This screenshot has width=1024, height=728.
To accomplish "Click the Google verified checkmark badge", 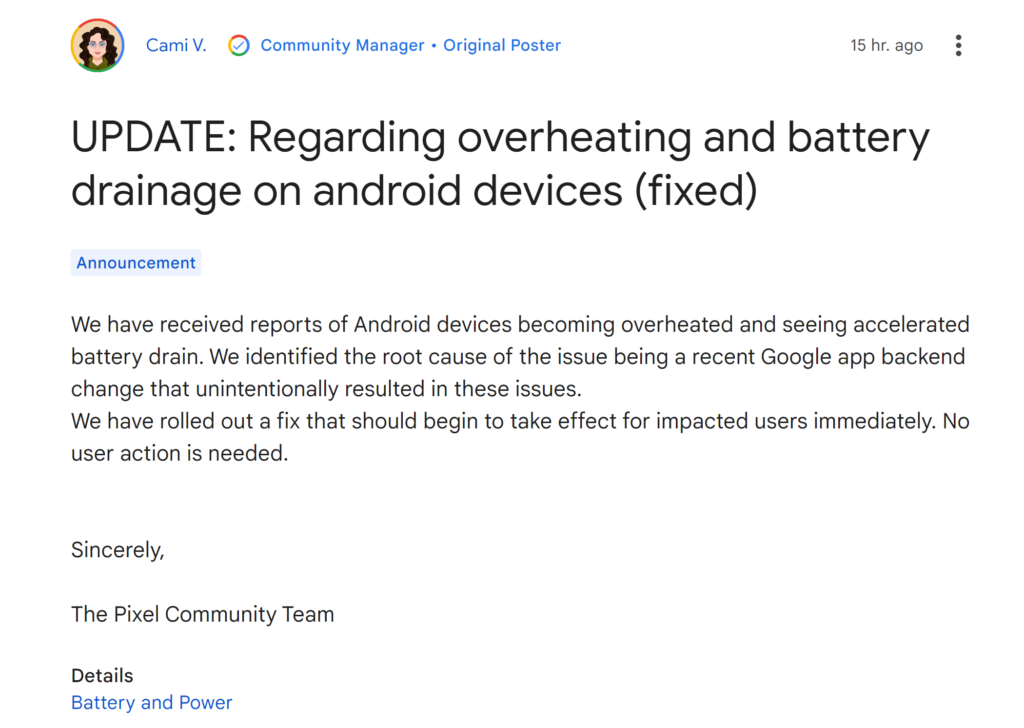I will 239,45.
